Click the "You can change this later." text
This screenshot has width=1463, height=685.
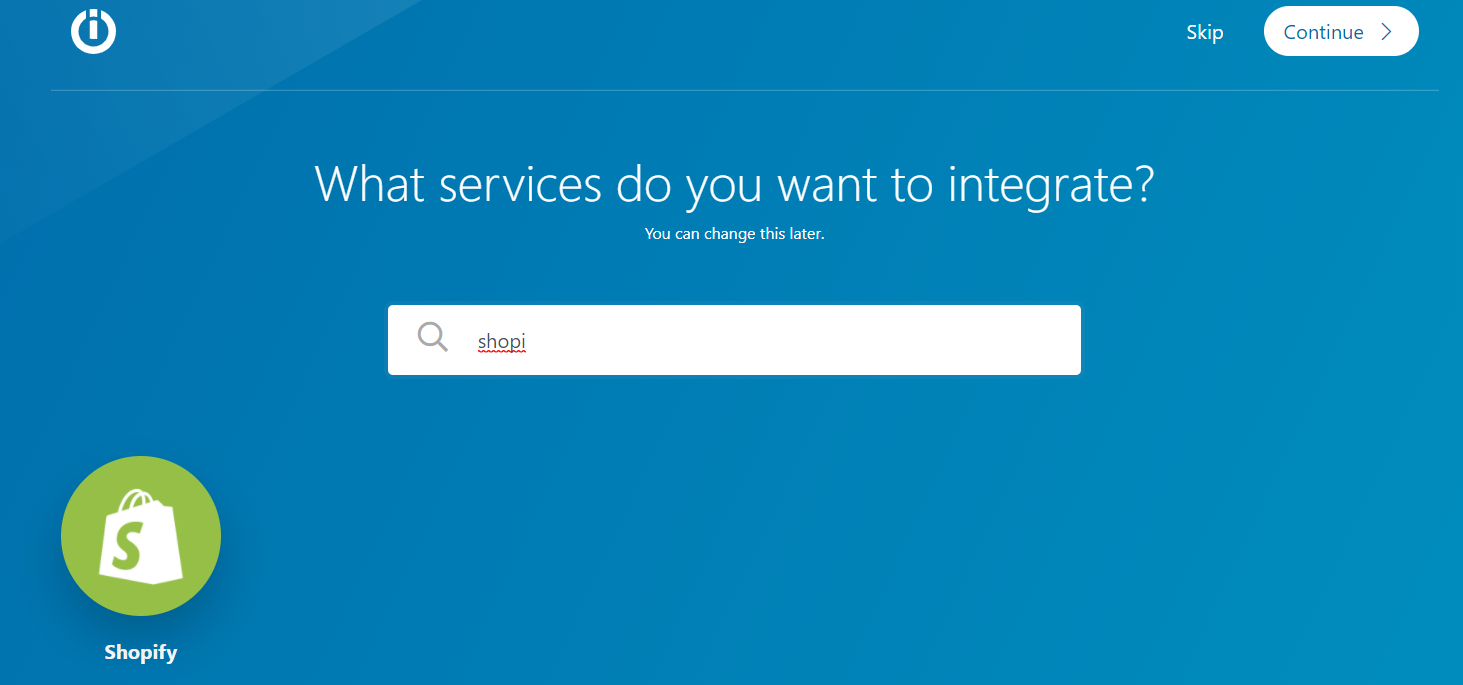[x=734, y=234]
